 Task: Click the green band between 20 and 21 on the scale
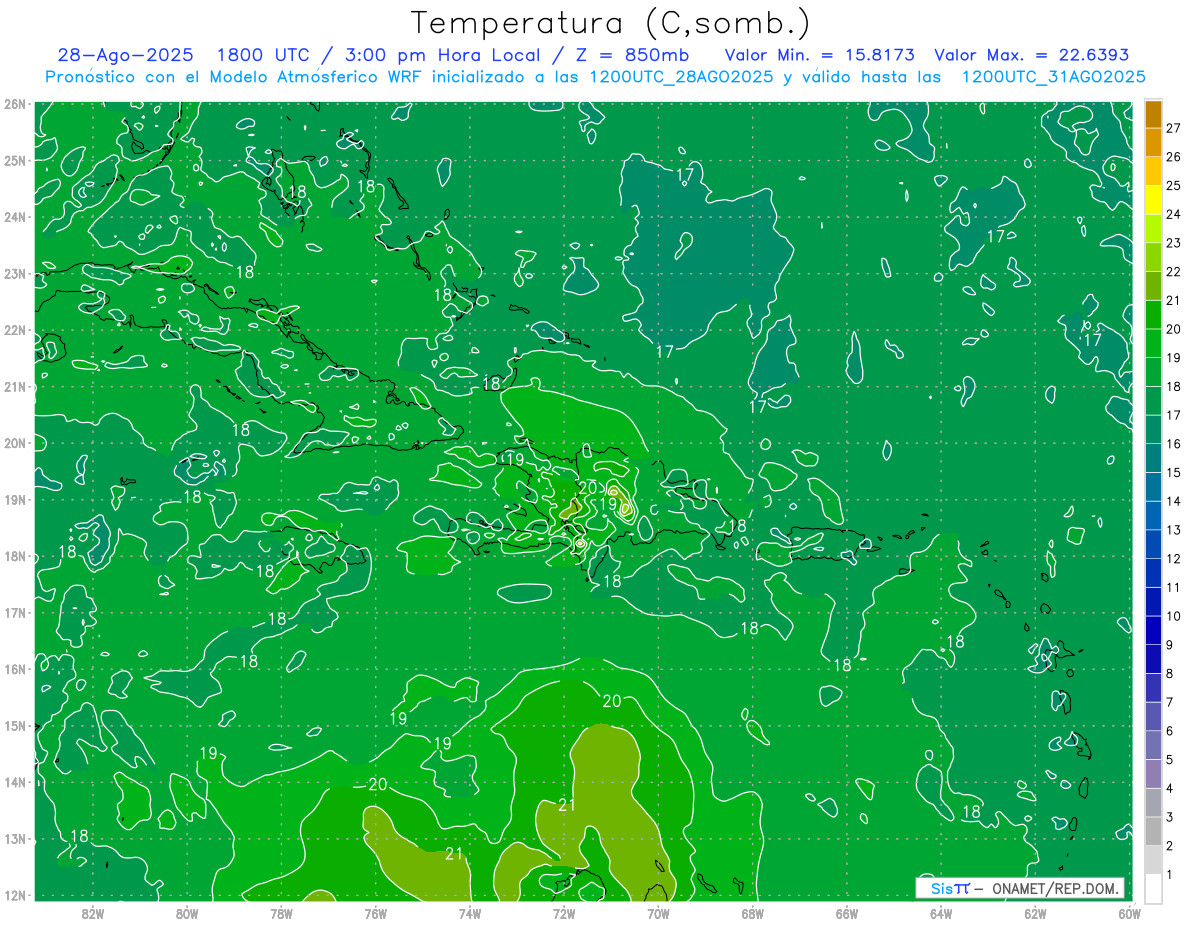pyautogui.click(x=1153, y=315)
